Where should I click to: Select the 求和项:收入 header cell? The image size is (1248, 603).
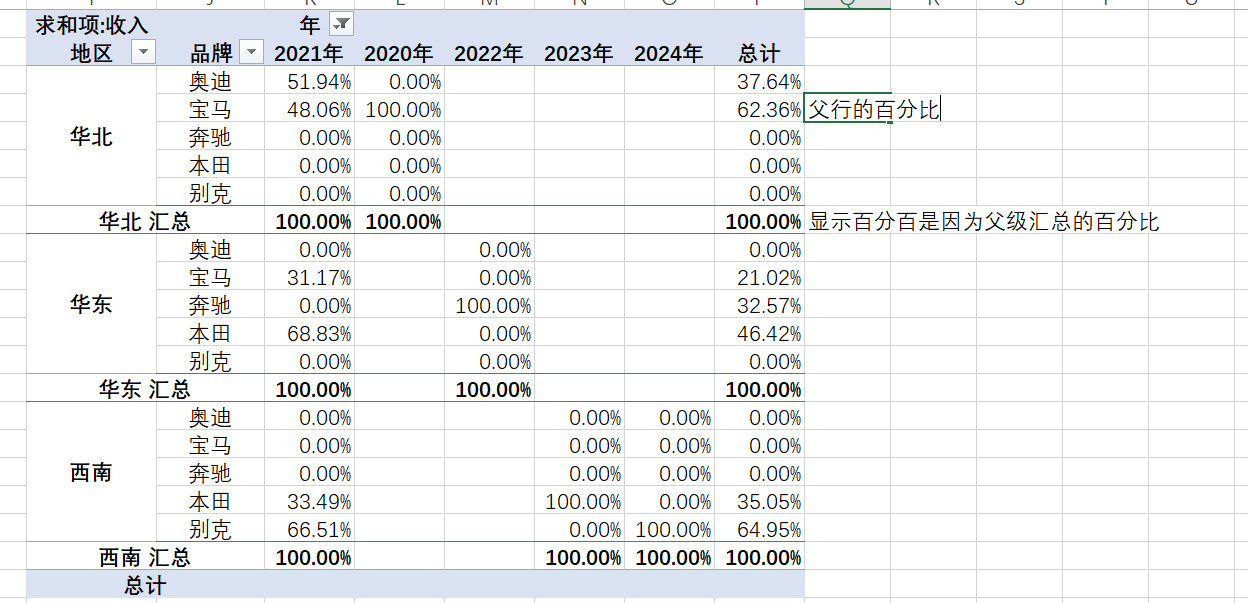[x=92, y=24]
